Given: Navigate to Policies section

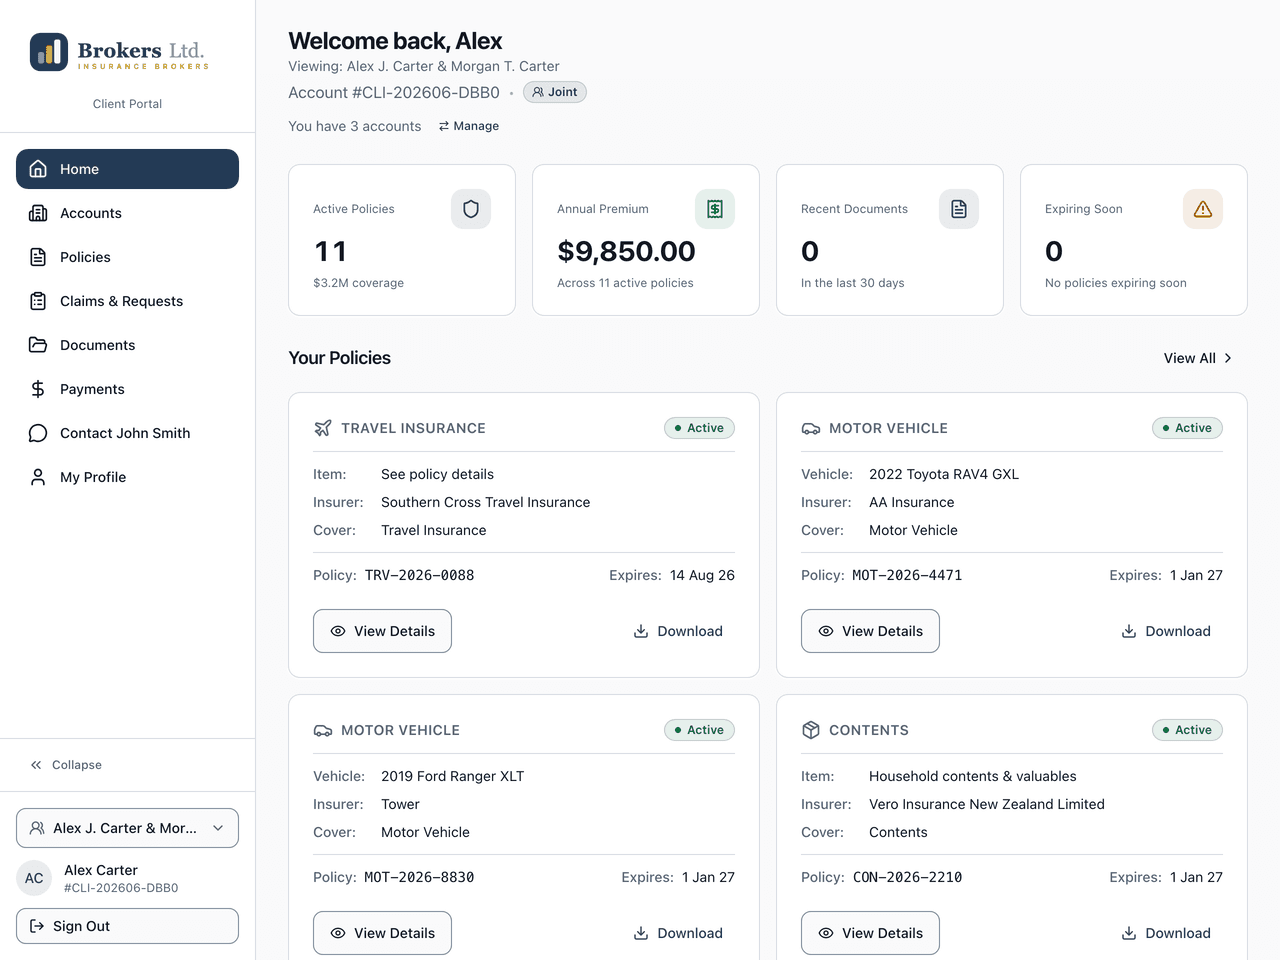Looking at the screenshot, I should click(x=127, y=257).
